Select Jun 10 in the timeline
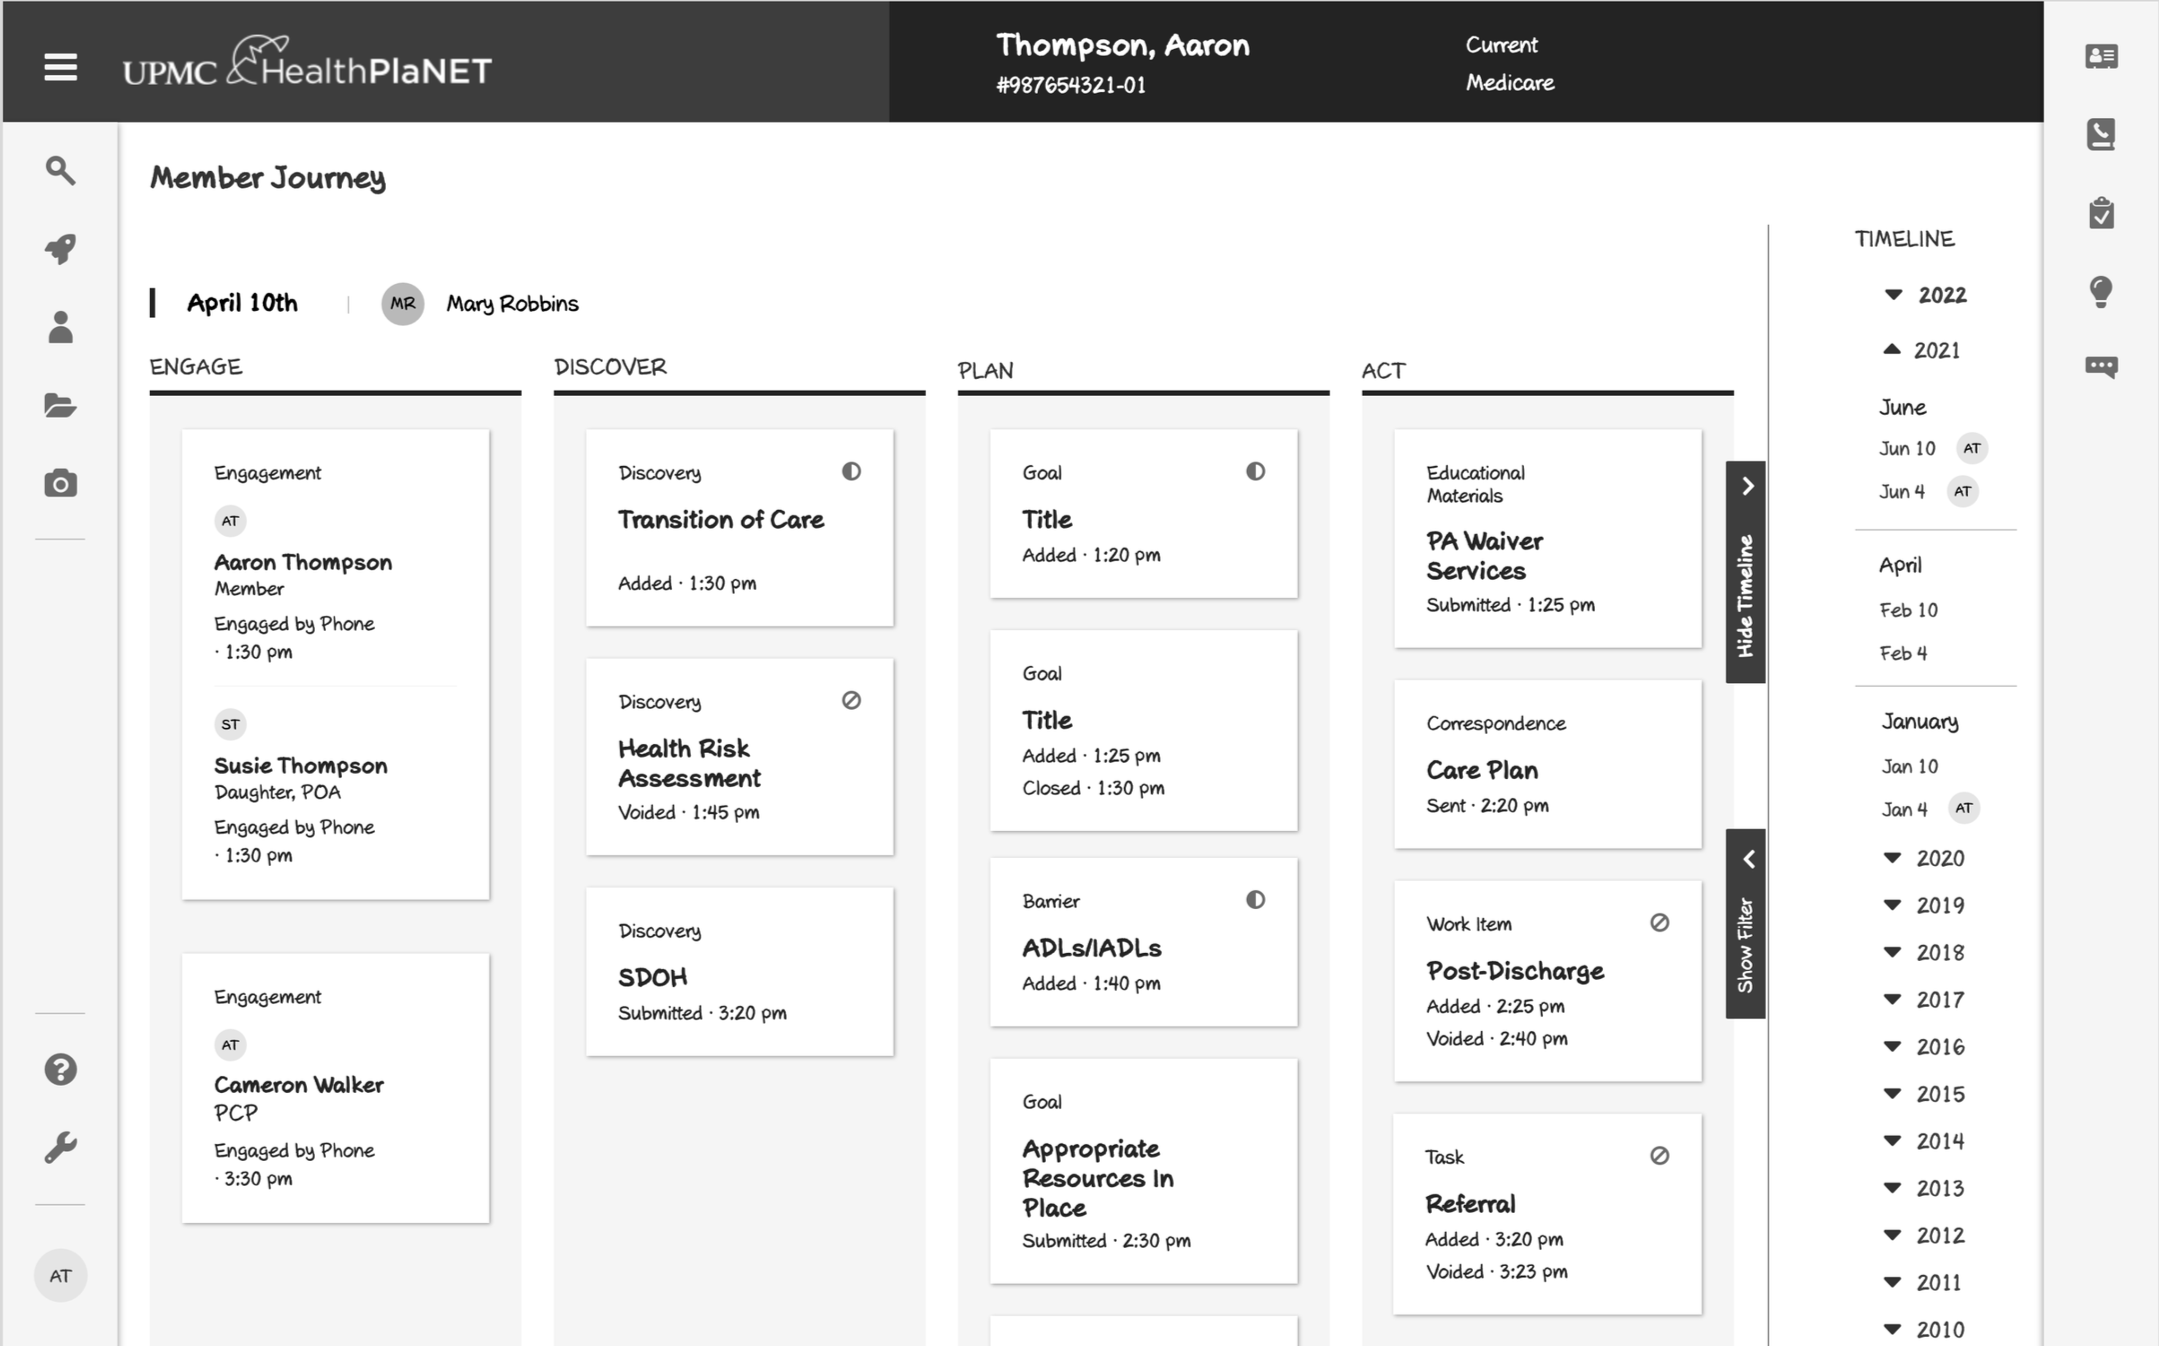Screen dimensions: 2159x1346 tap(1907, 448)
